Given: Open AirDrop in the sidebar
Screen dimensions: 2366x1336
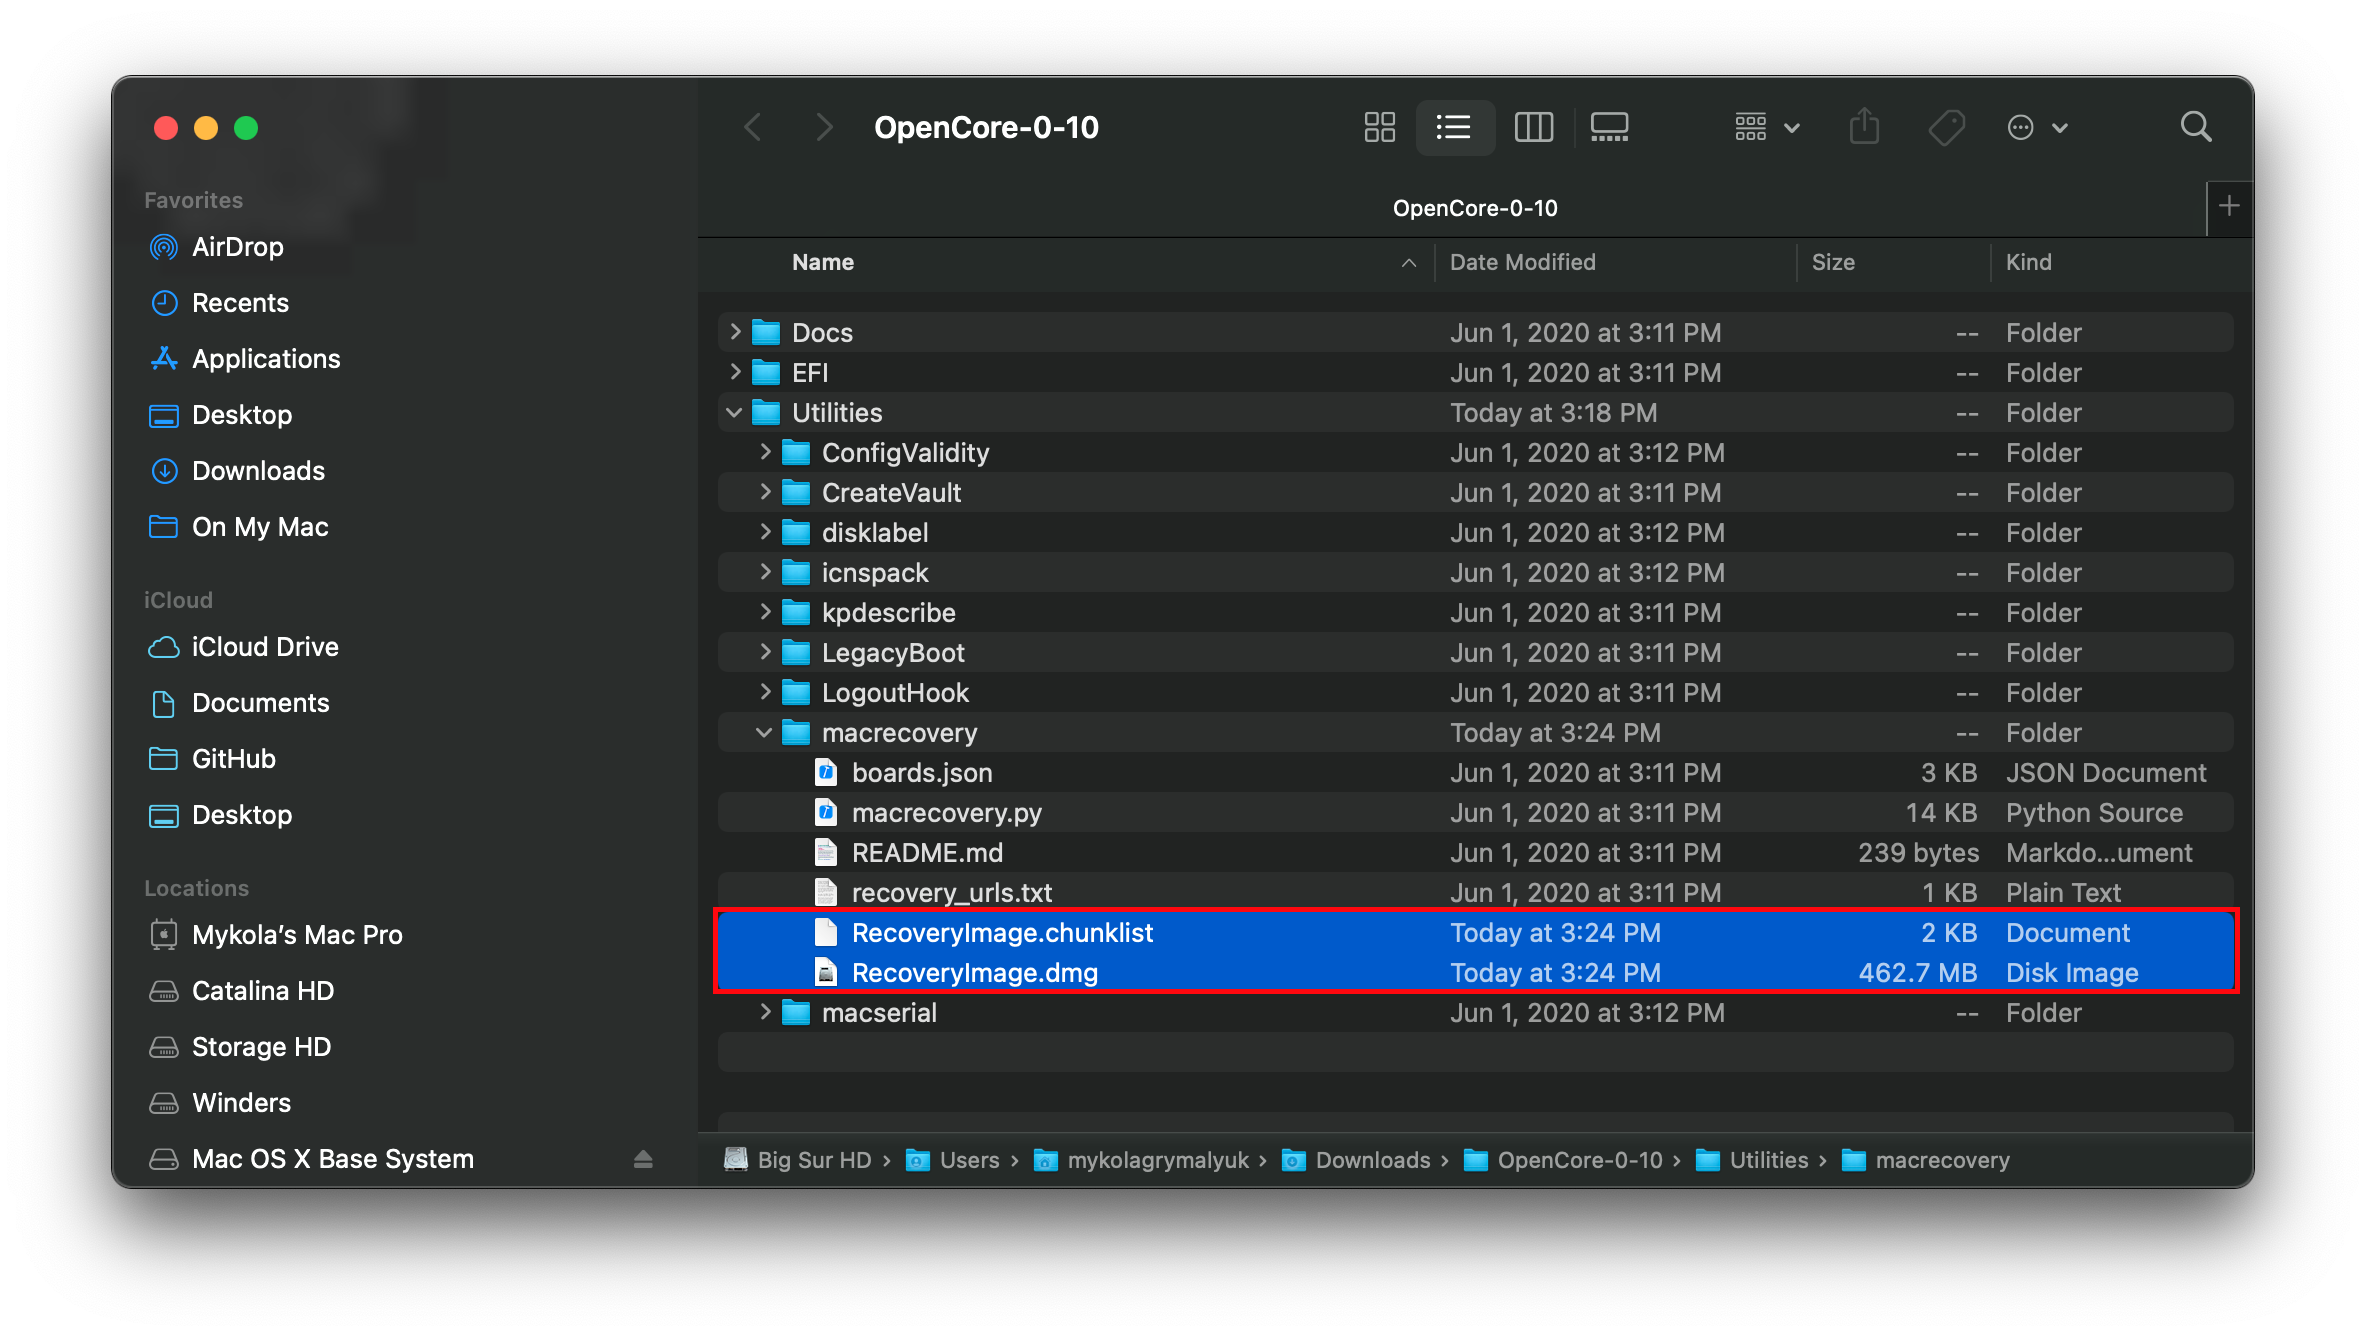Looking at the screenshot, I should [x=237, y=247].
